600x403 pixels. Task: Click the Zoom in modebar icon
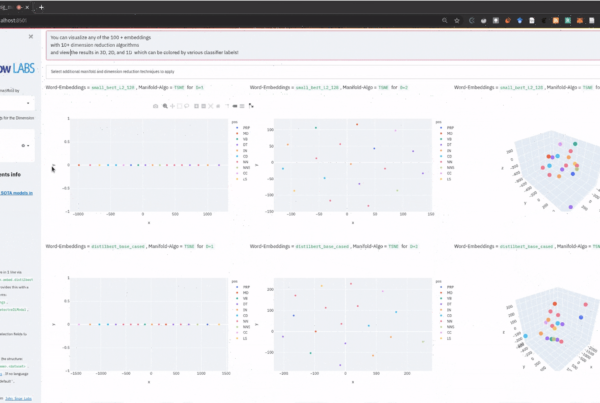[x=196, y=106]
